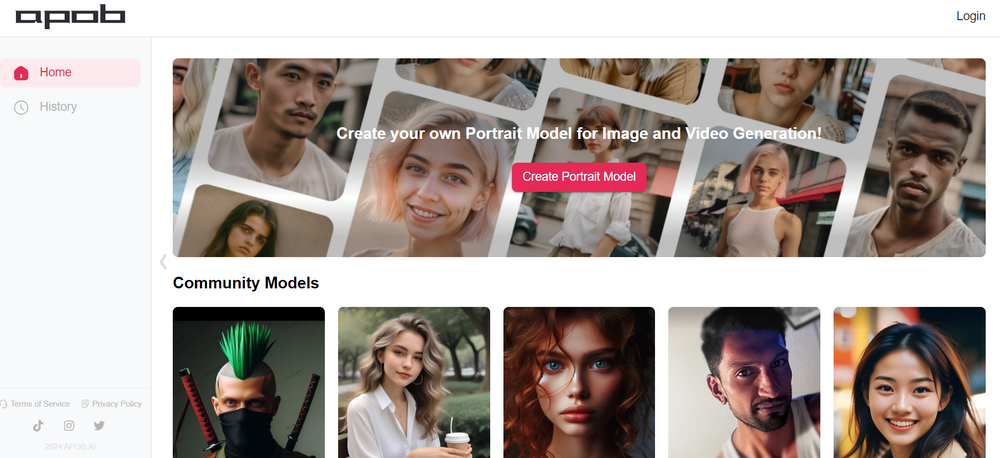This screenshot has width=1000, height=458.
Task: Click the Terms of Service headset icon
Action: tap(3, 404)
